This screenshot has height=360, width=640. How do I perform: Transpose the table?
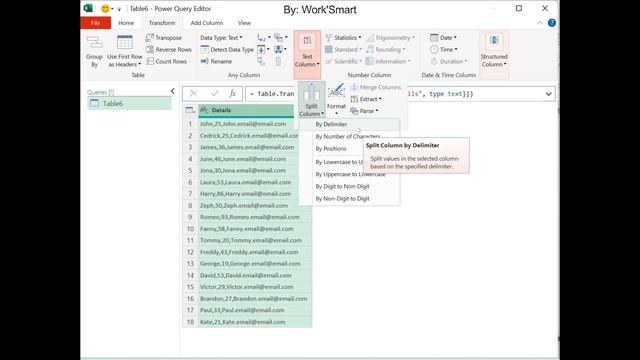point(164,38)
